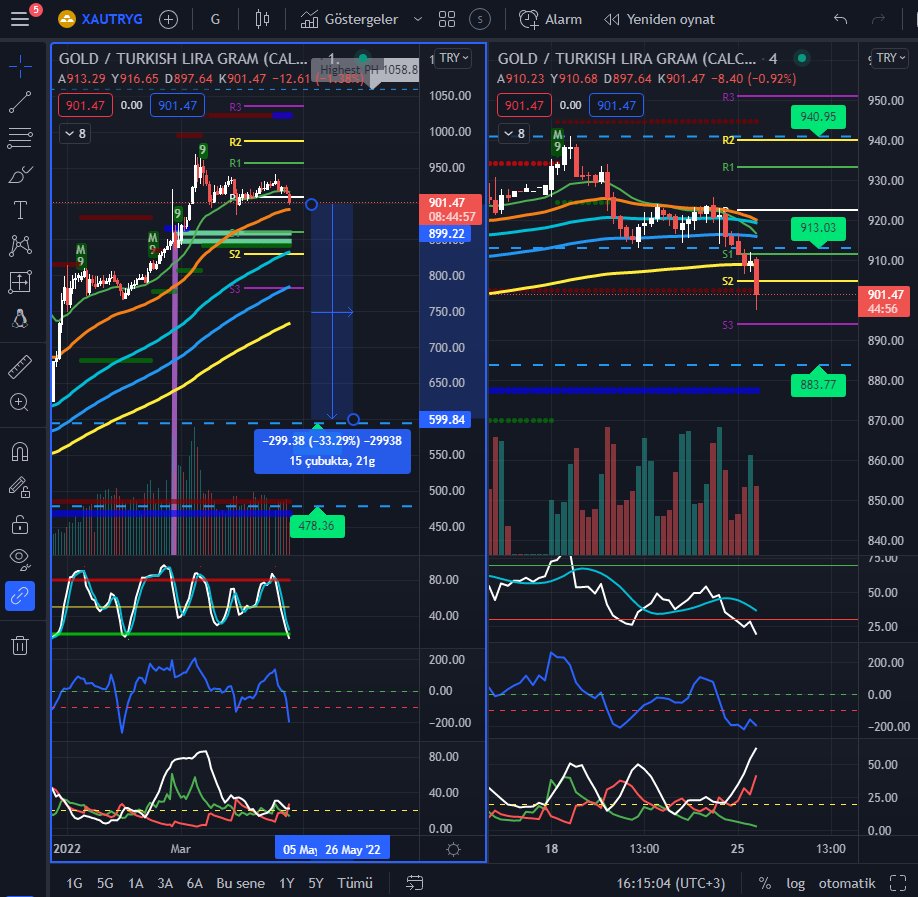Expand indicator legend in left chart
This screenshot has width=918, height=897.
tap(75, 133)
